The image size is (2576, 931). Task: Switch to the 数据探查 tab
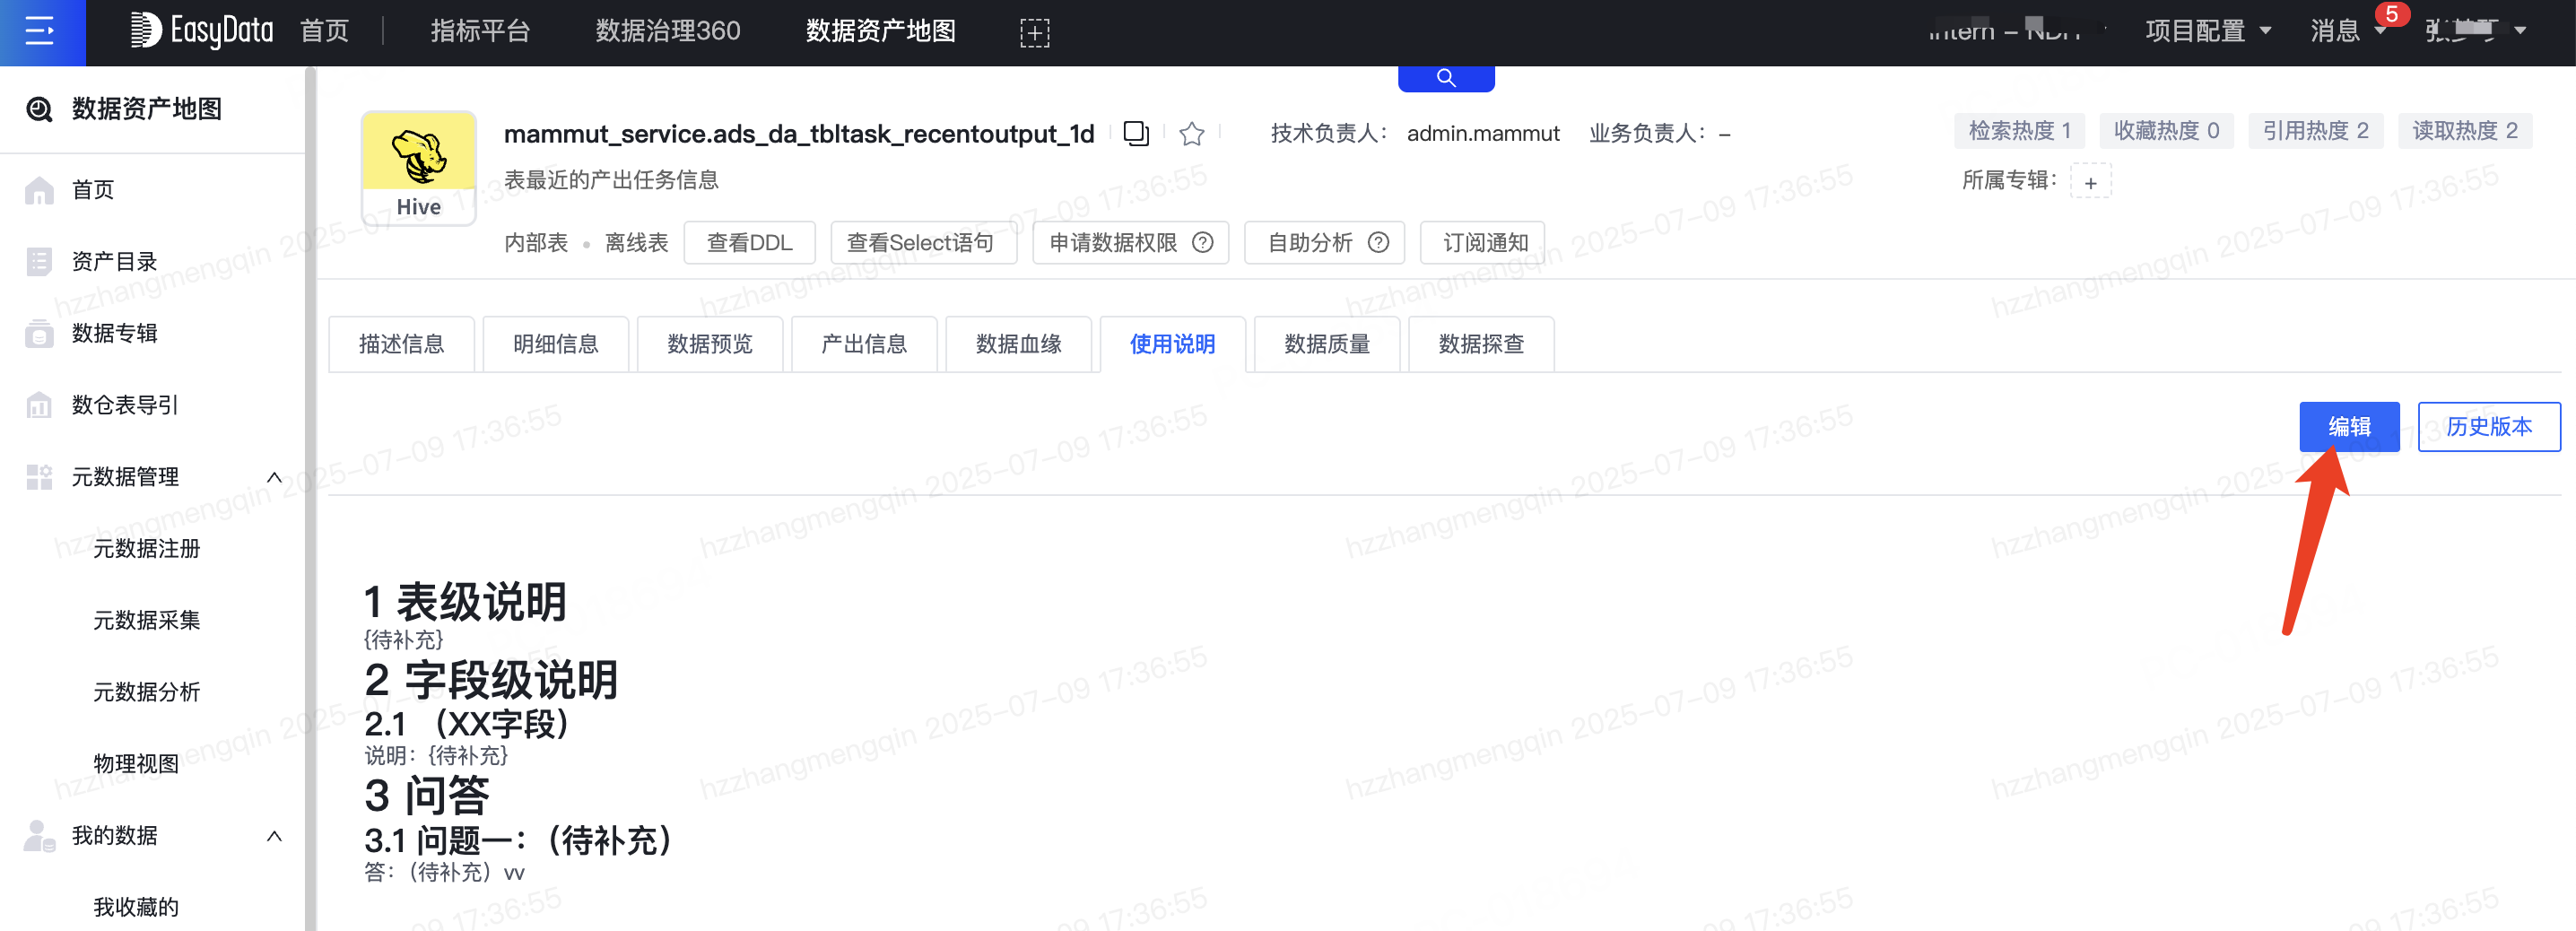click(x=1481, y=344)
